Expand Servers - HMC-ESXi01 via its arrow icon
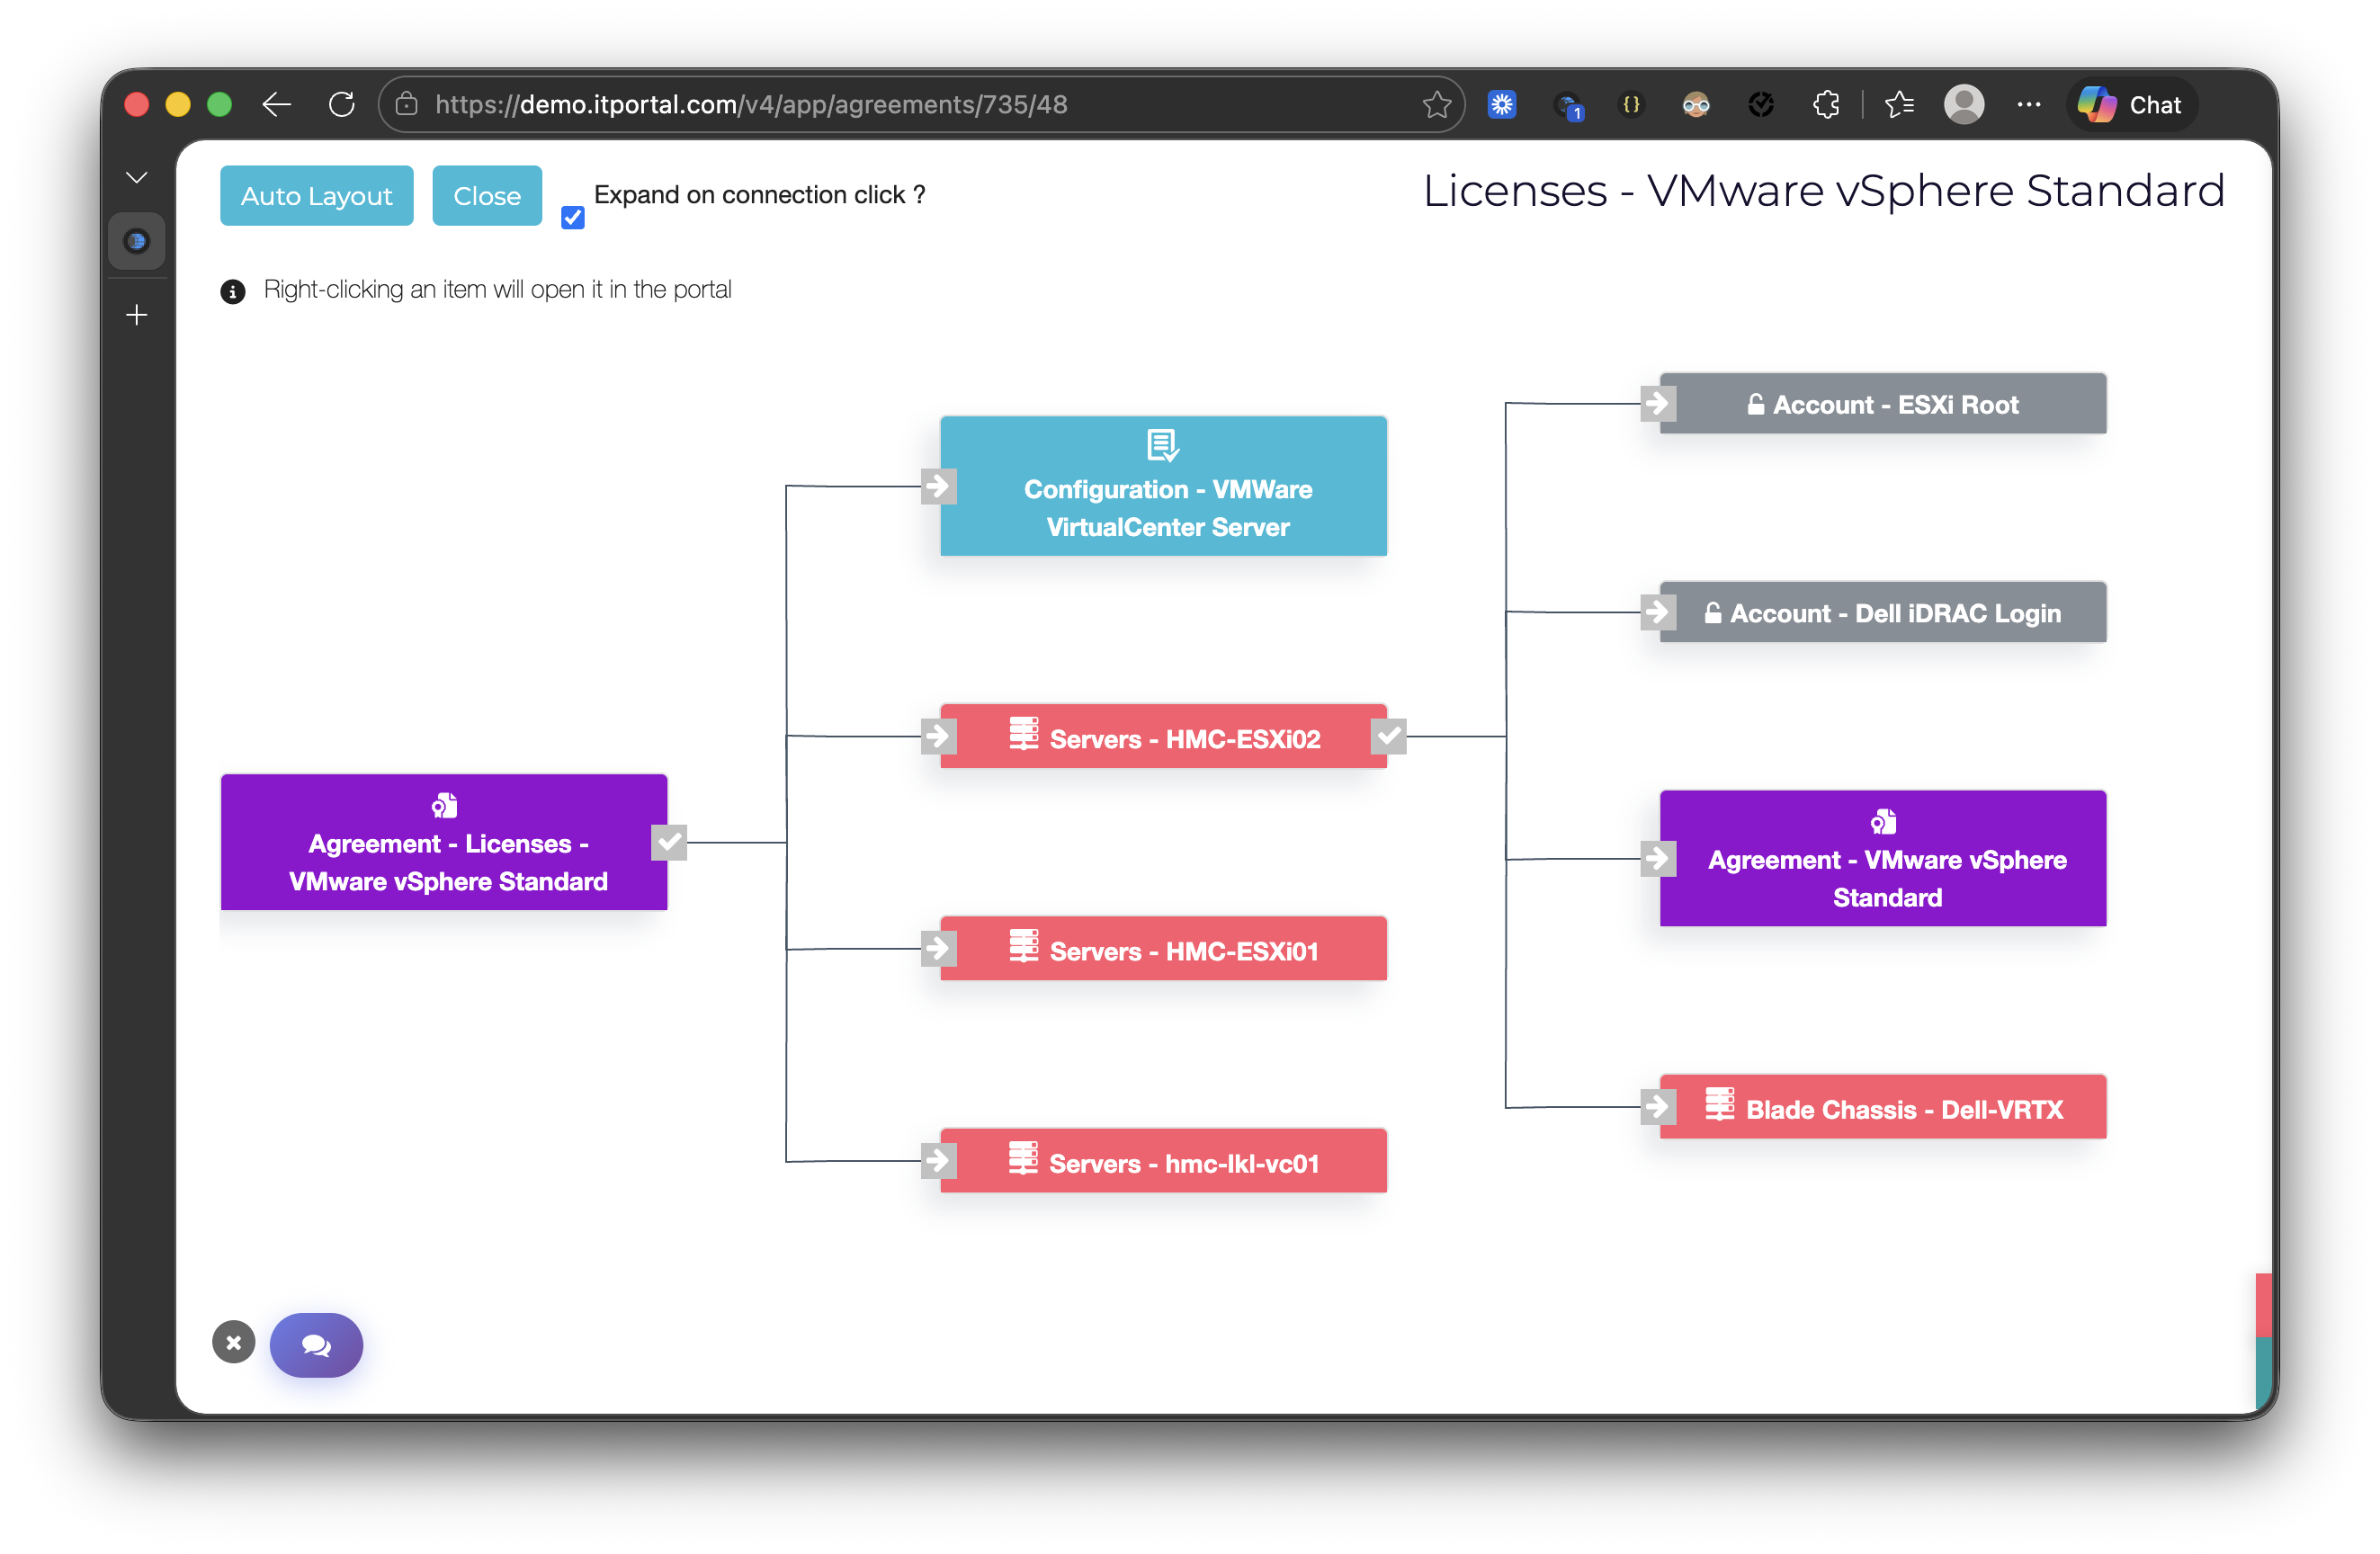The height and width of the screenshot is (1554, 2380). (937, 949)
